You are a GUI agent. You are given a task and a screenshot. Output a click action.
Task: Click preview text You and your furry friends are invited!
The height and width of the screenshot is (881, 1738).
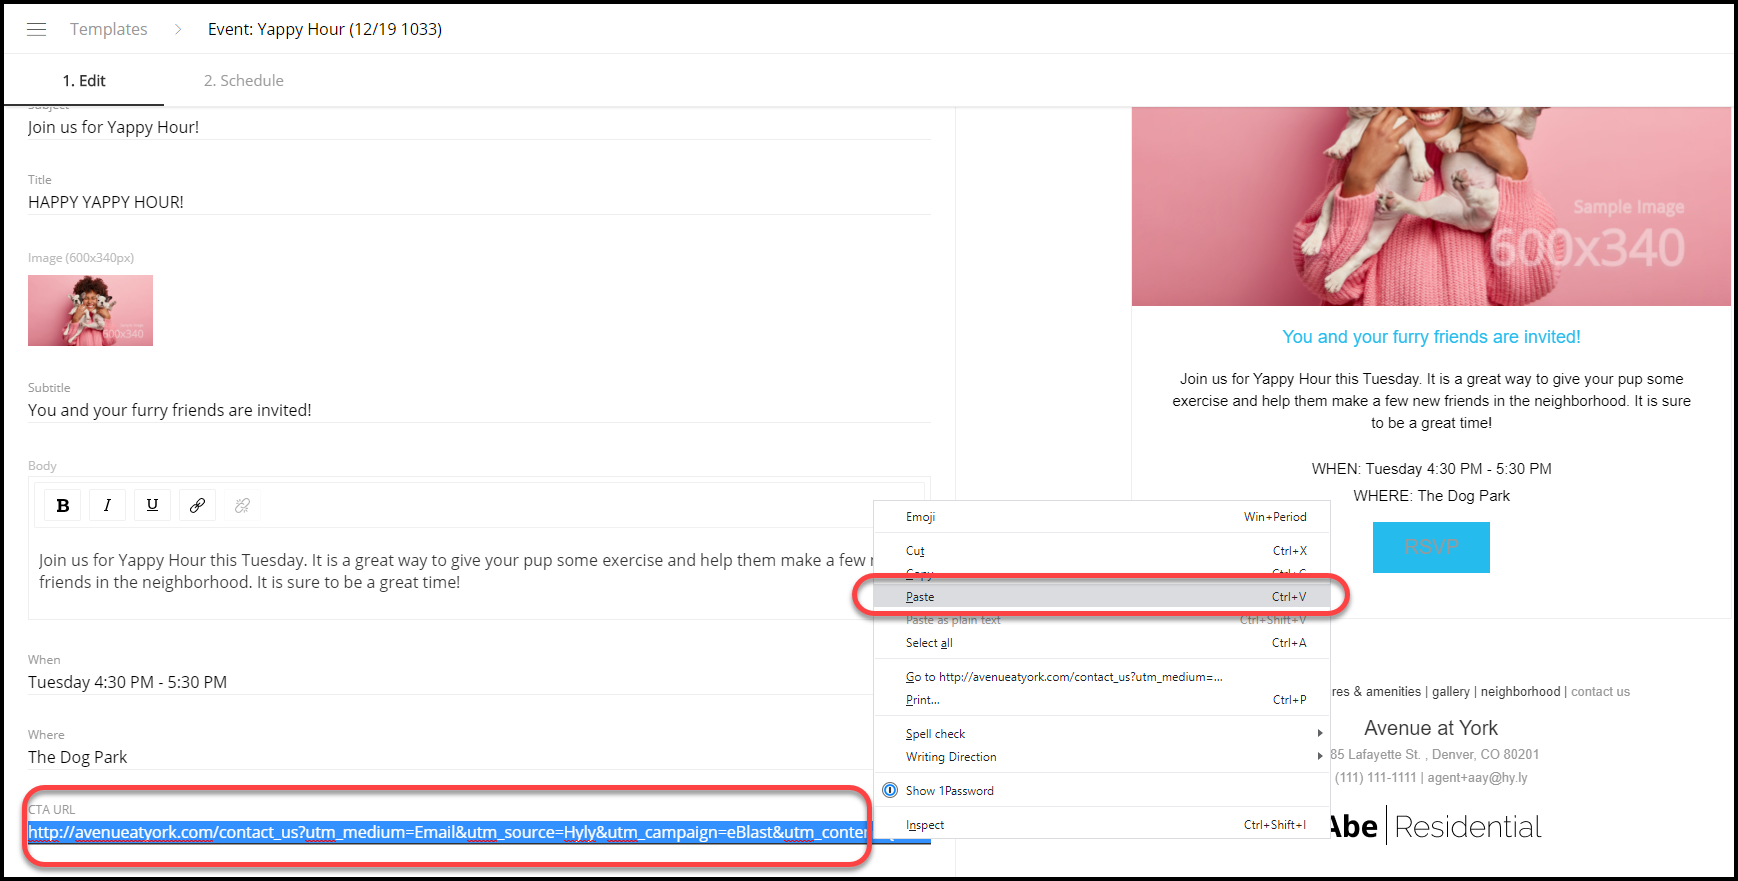pos(1431,337)
